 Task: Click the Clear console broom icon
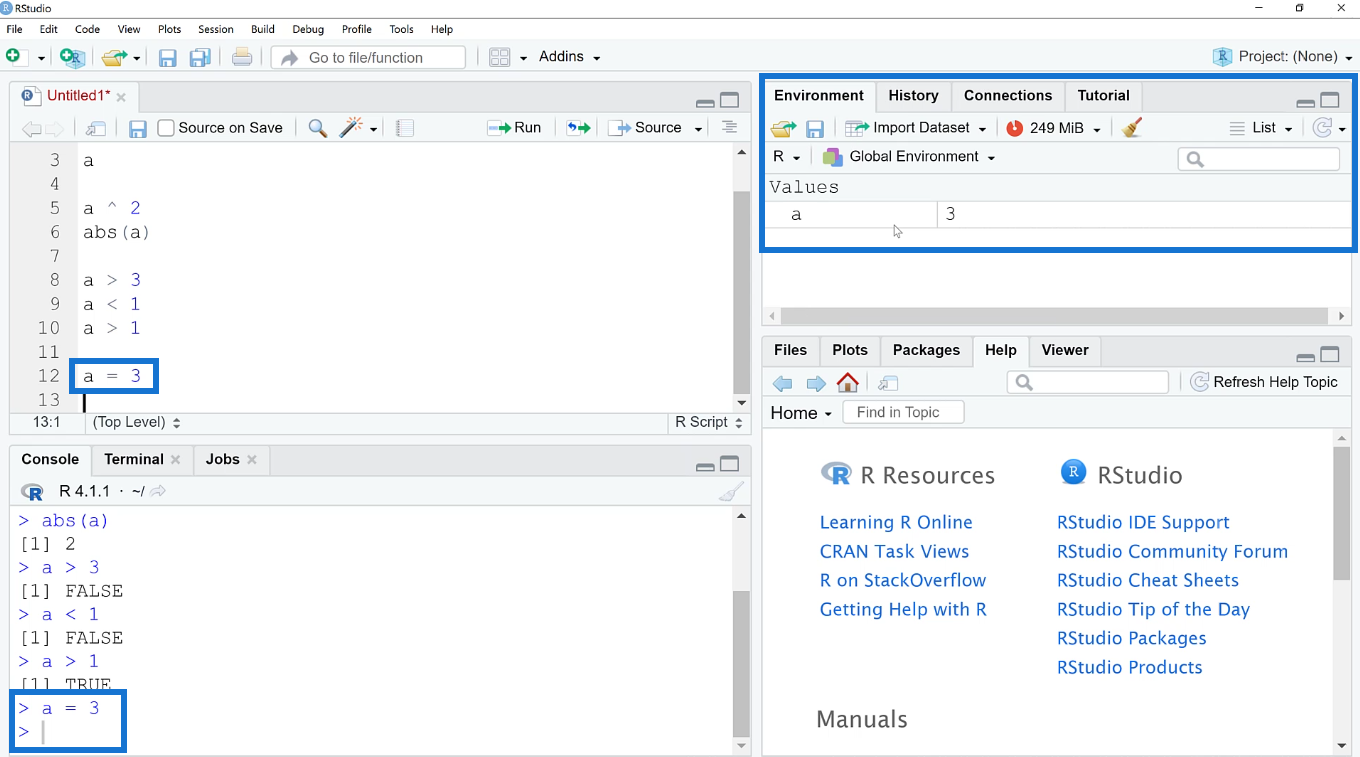tap(731, 491)
